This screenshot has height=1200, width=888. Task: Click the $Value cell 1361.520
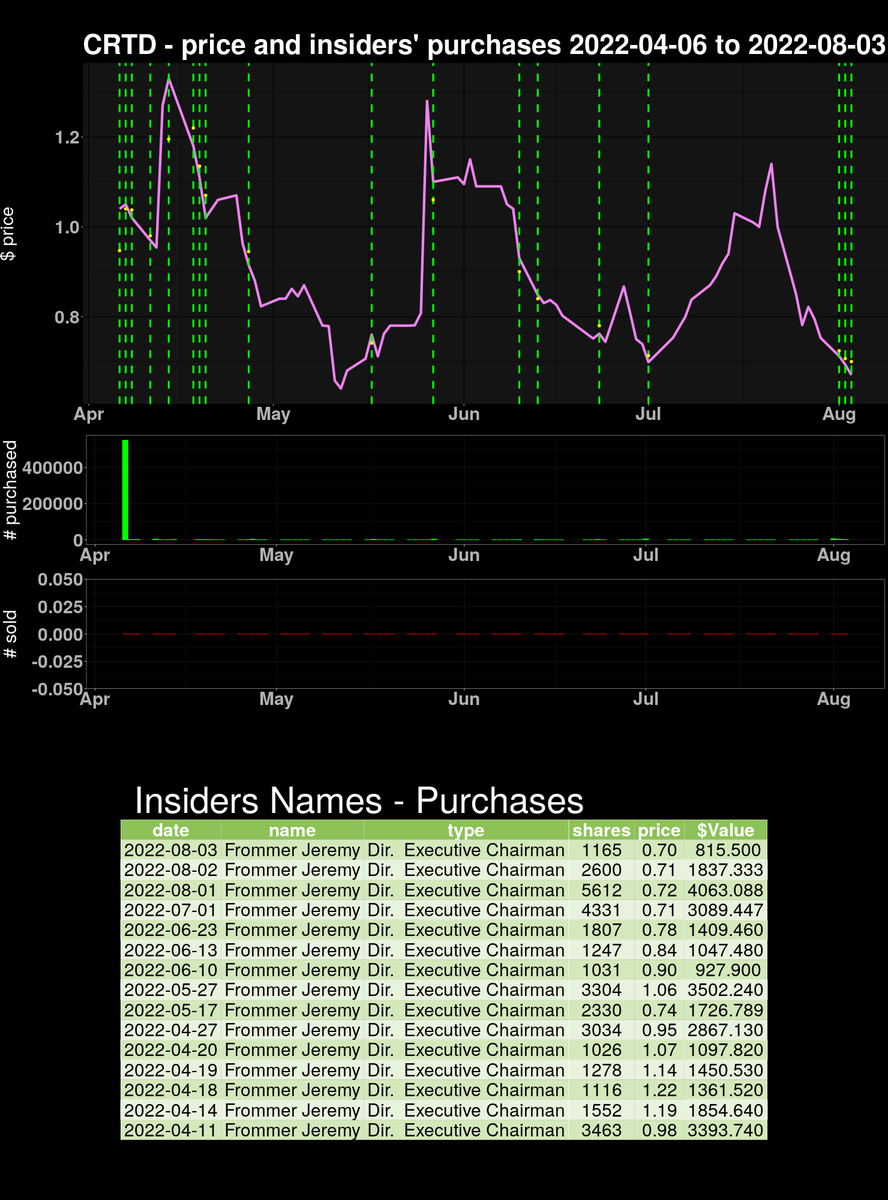pos(725,1090)
